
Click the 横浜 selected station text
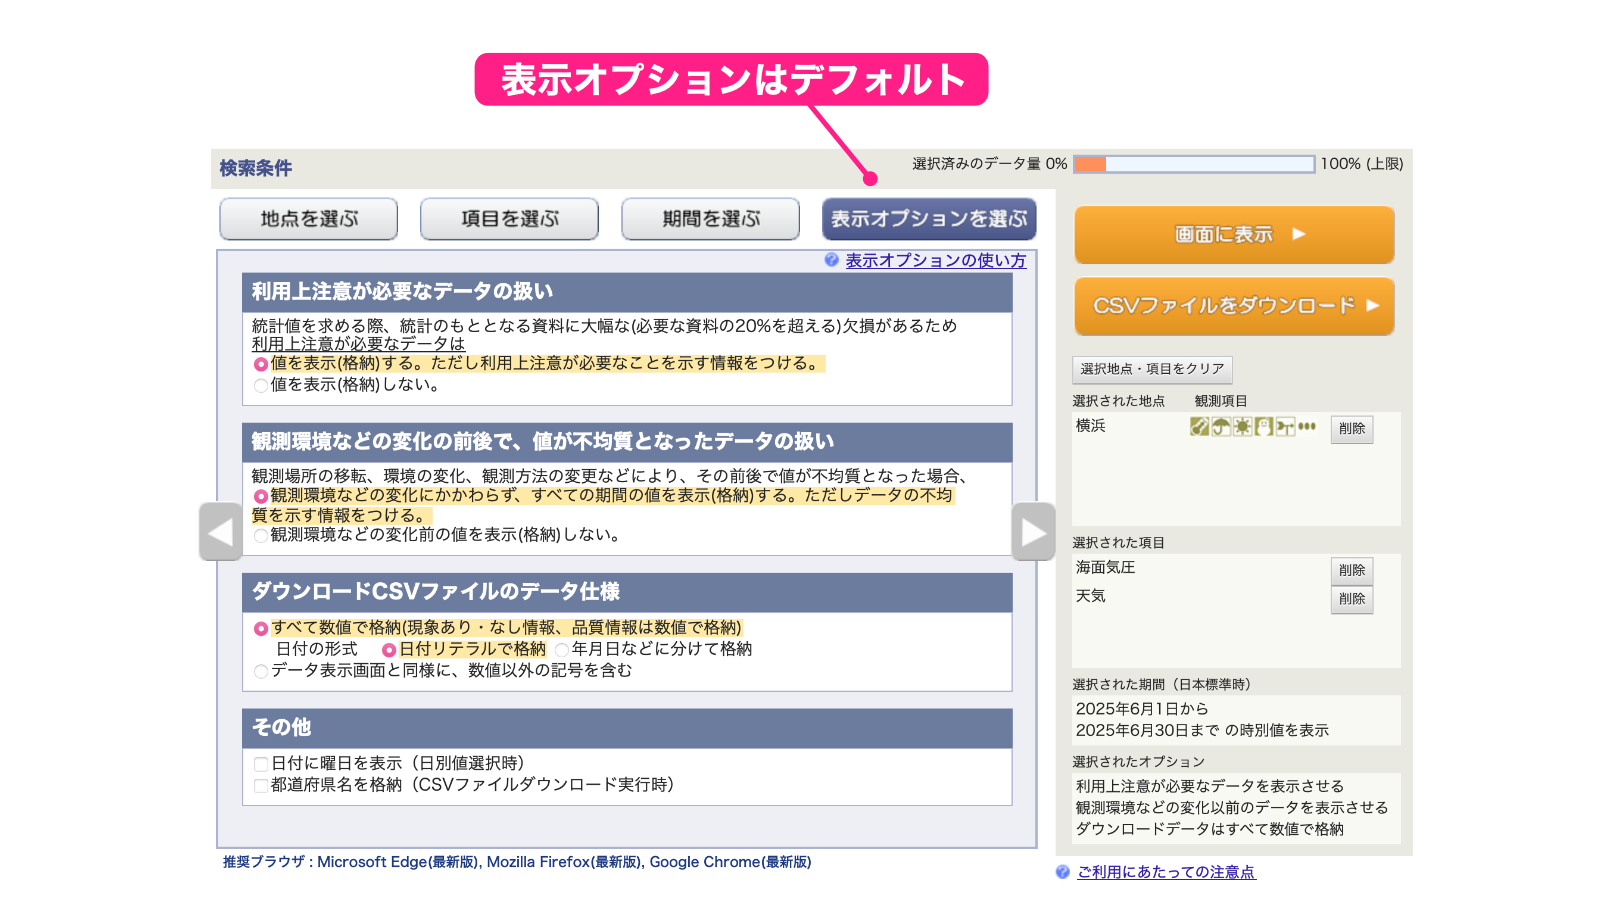(x=1091, y=426)
